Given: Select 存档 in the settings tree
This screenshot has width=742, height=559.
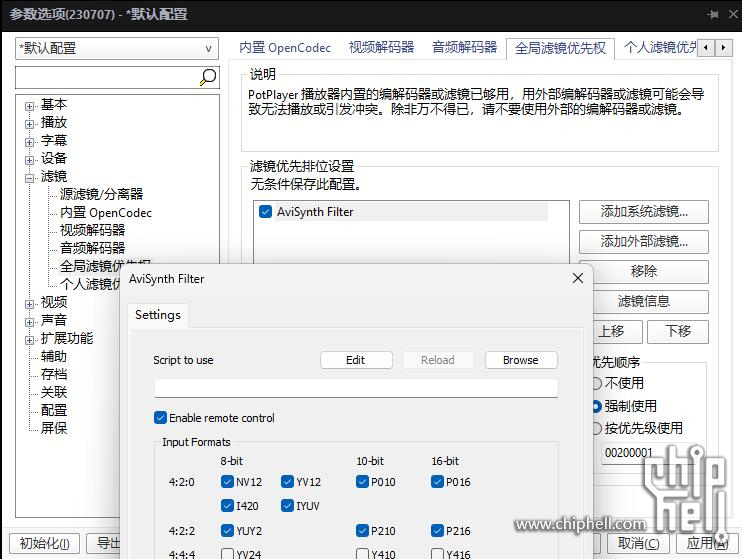Looking at the screenshot, I should click(53, 374).
